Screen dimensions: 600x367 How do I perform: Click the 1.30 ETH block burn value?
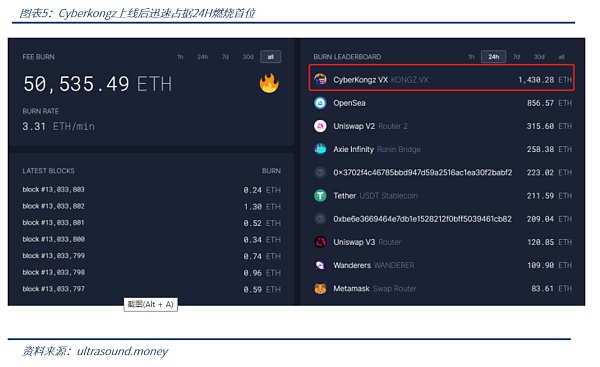coord(262,207)
